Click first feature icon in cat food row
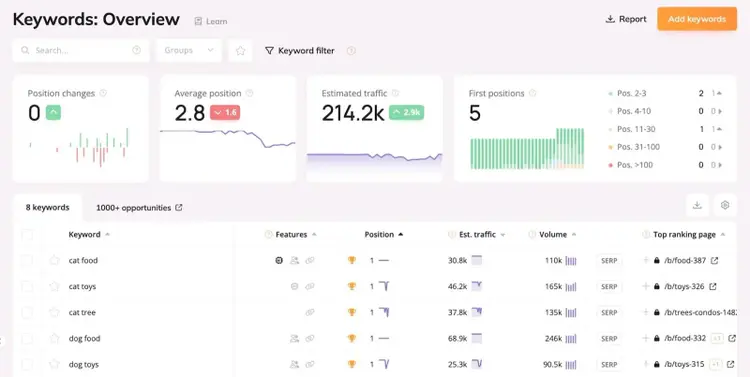 click(x=279, y=260)
